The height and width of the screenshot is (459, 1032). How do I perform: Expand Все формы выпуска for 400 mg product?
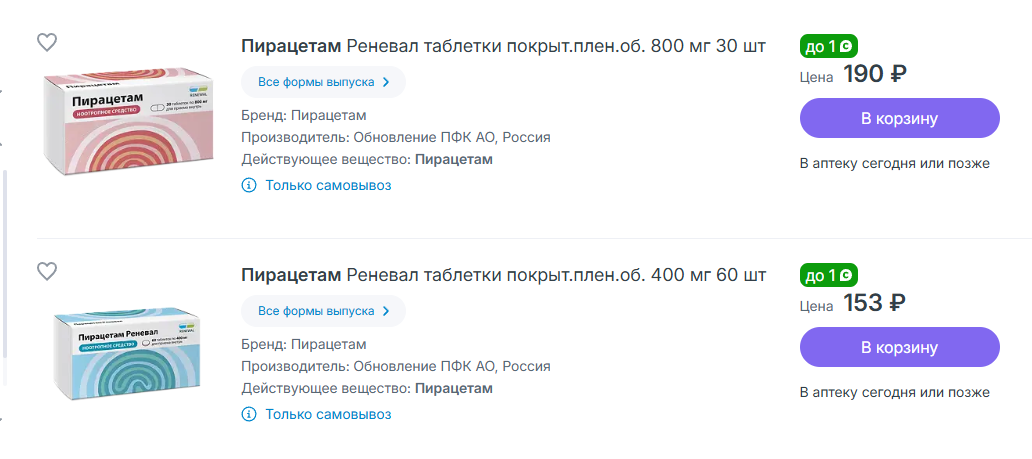click(x=323, y=311)
